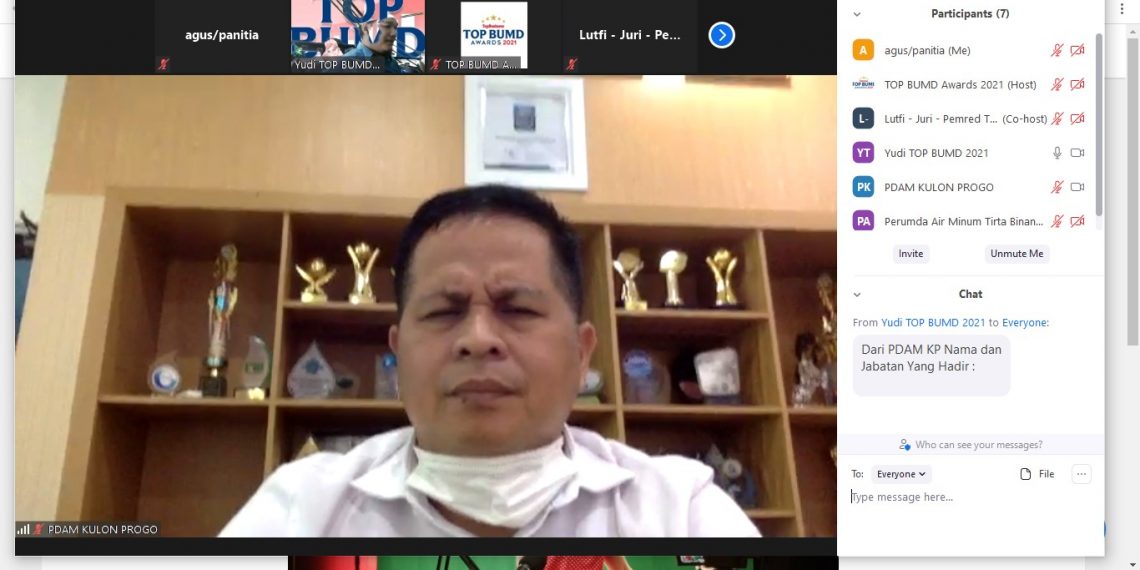Click Yudi TOP BUMD 2021 sender link
The image size is (1140, 570).
pyautogui.click(x=933, y=322)
